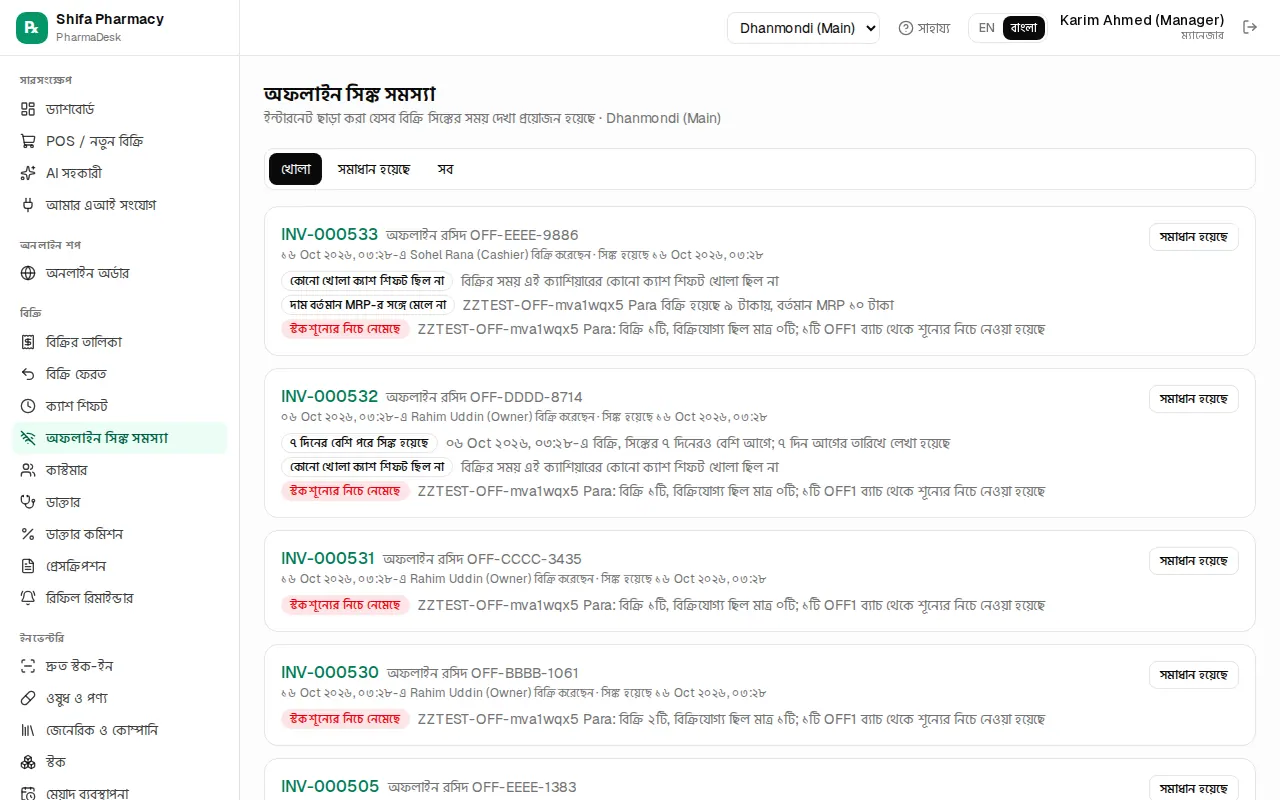Image resolution: width=1280 pixels, height=800 pixels.
Task: Select the খোলা tab
Action: pos(295,169)
